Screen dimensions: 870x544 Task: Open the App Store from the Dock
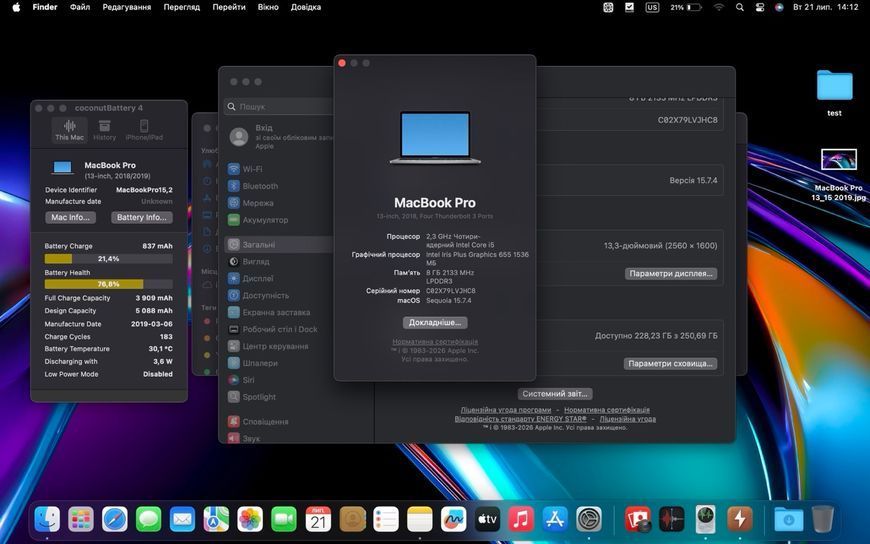555,520
